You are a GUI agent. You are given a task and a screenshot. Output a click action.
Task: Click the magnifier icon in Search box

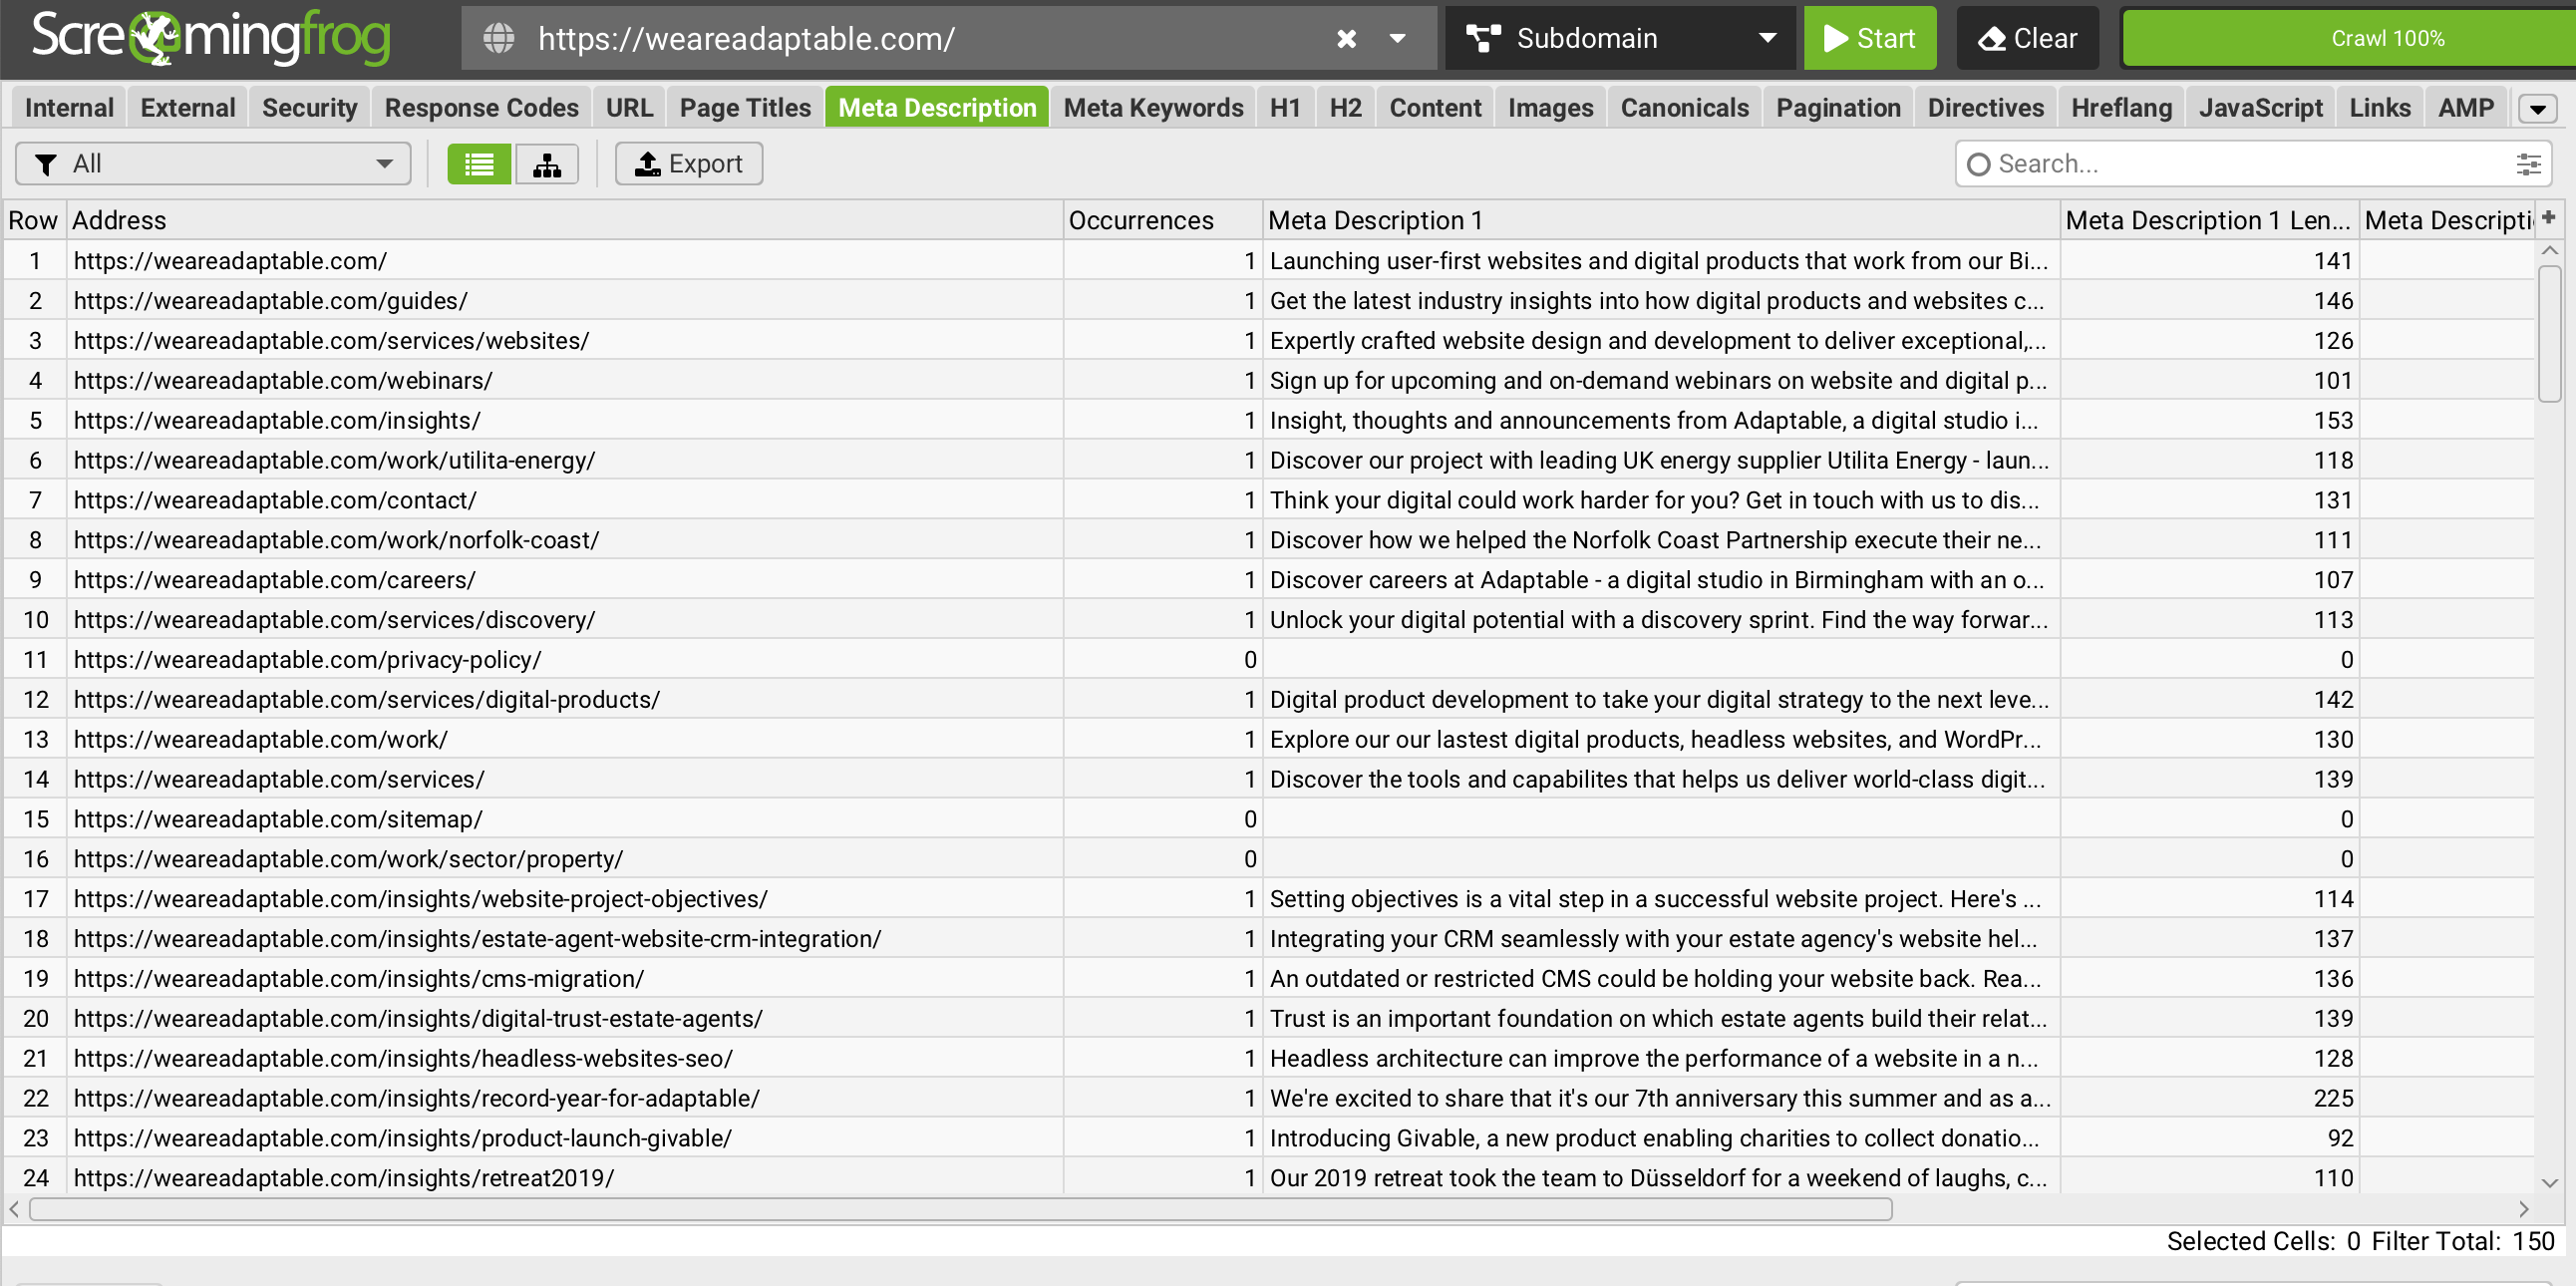click(1978, 164)
